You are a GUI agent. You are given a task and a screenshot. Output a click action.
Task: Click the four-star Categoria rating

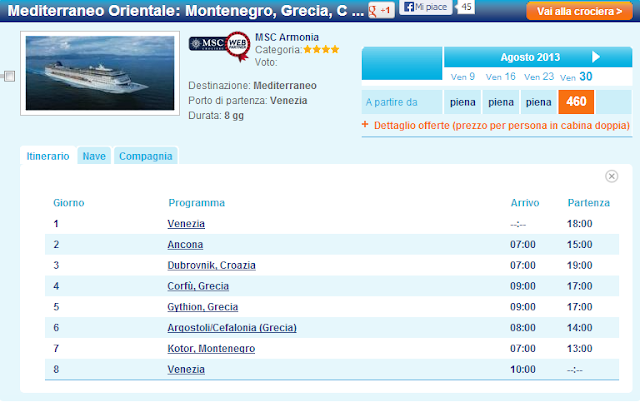[x=321, y=50]
